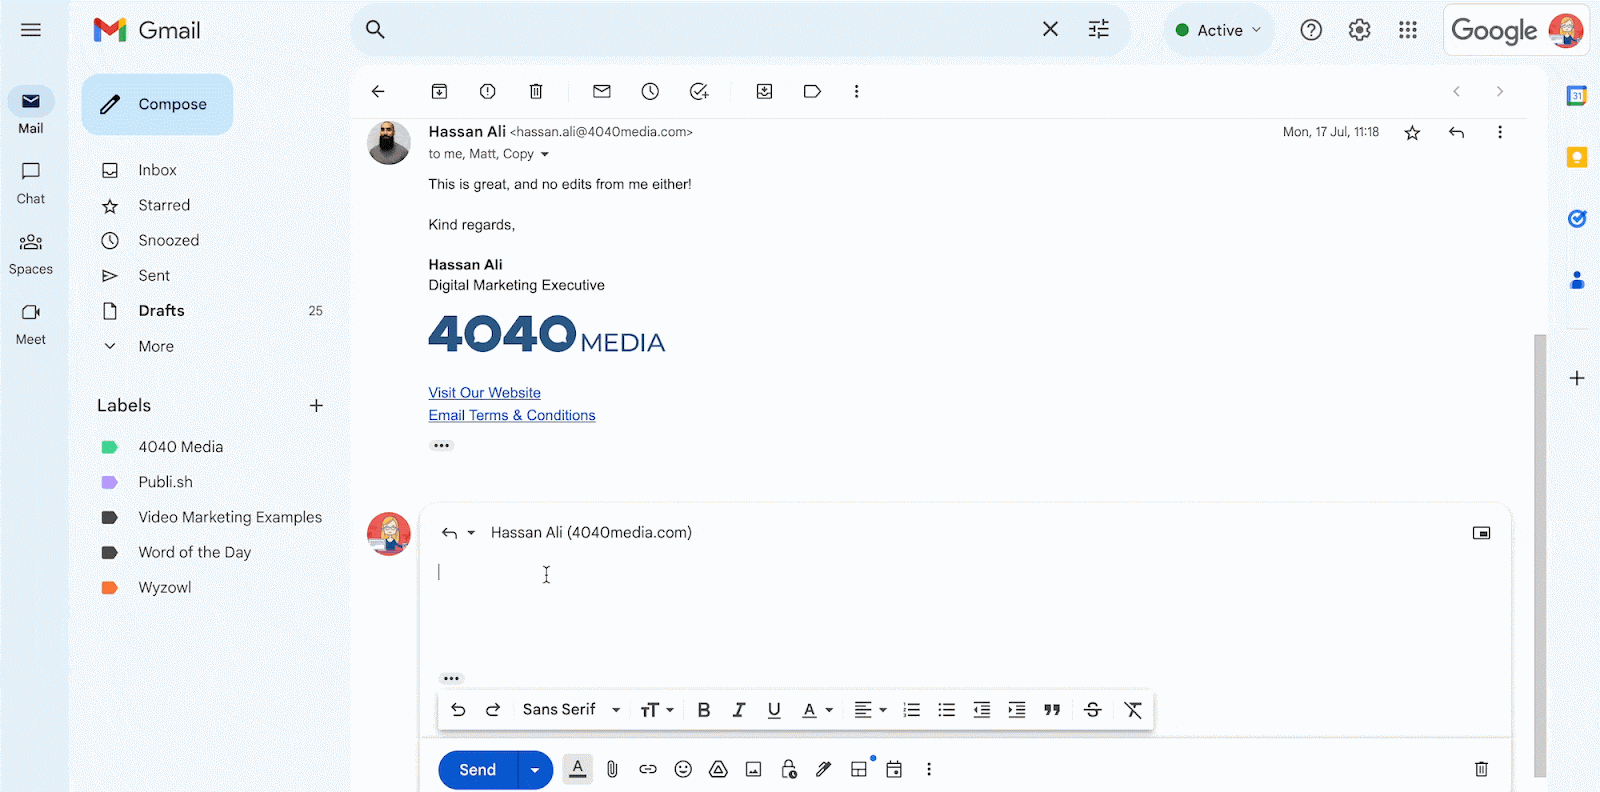Toggle bold formatting in the reply
This screenshot has height=792, width=1600.
(x=704, y=710)
